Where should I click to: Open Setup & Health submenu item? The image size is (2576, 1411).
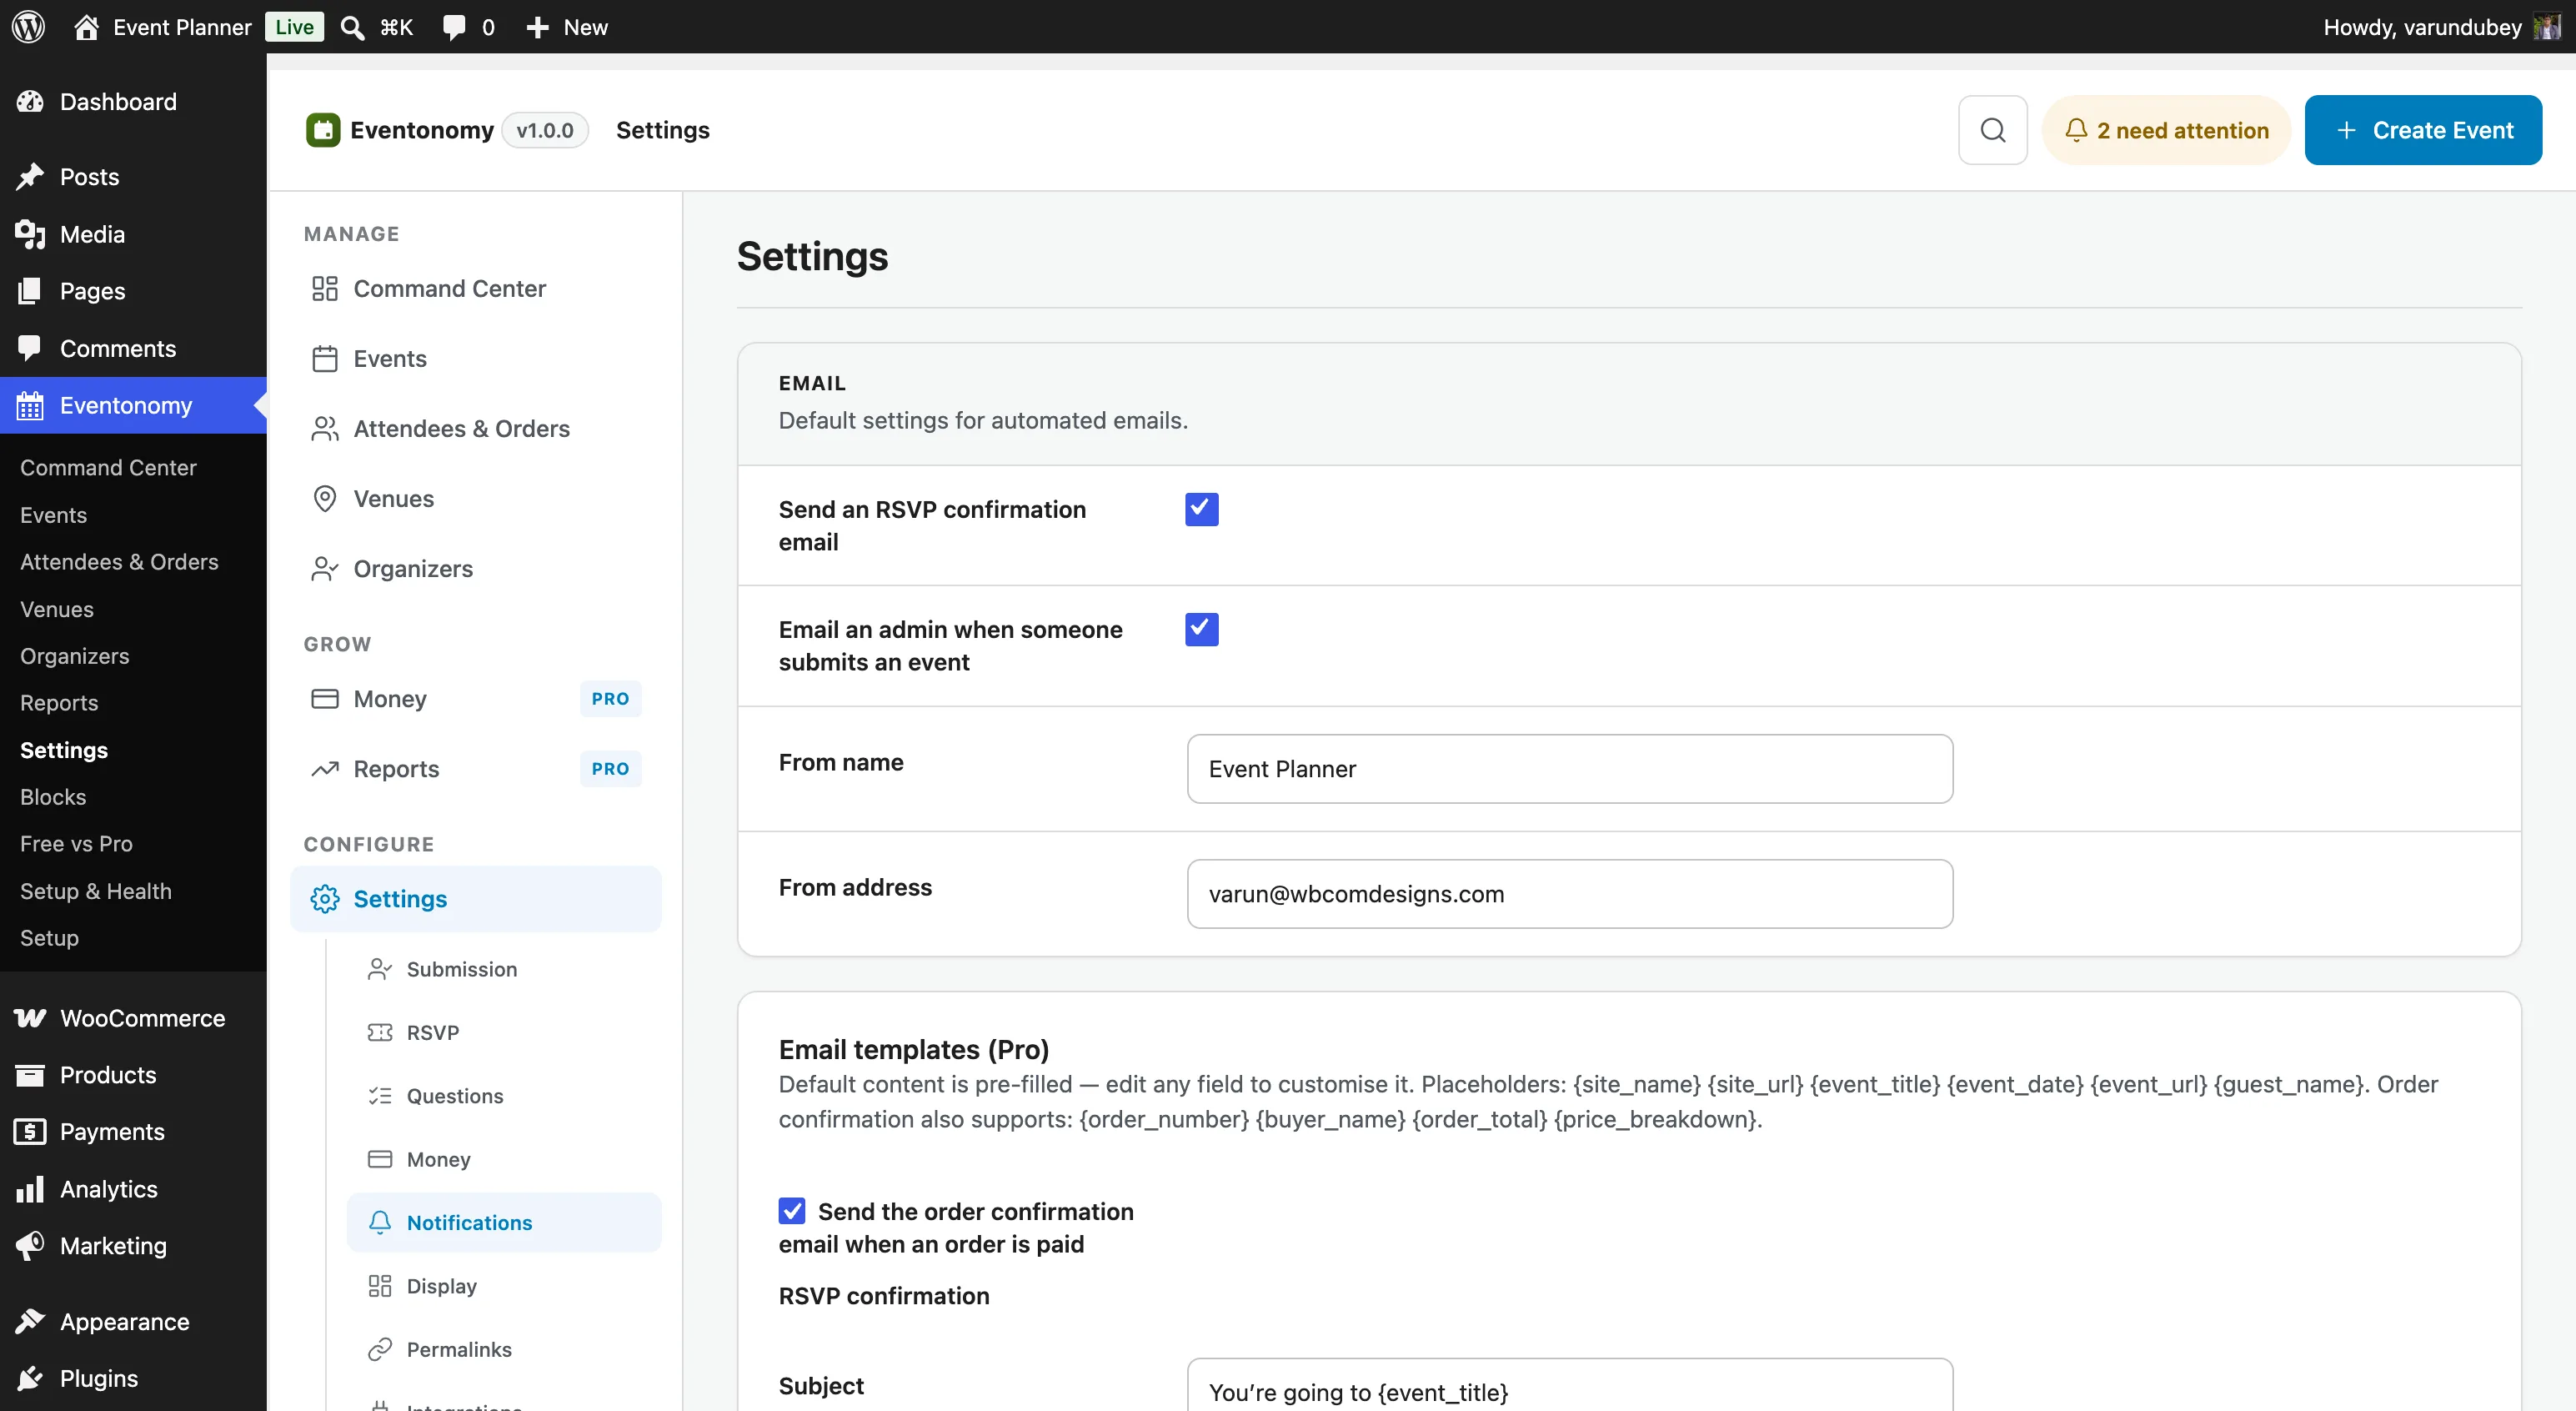click(x=96, y=891)
